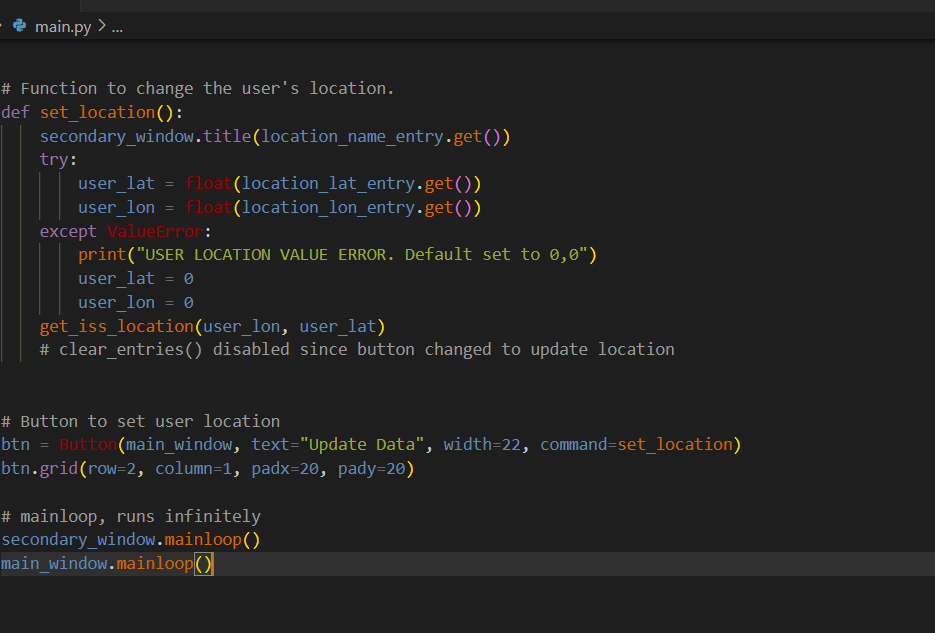The image size is (935, 633).
Task: Click the 'def set_location():' function definition
Action: [92, 112]
